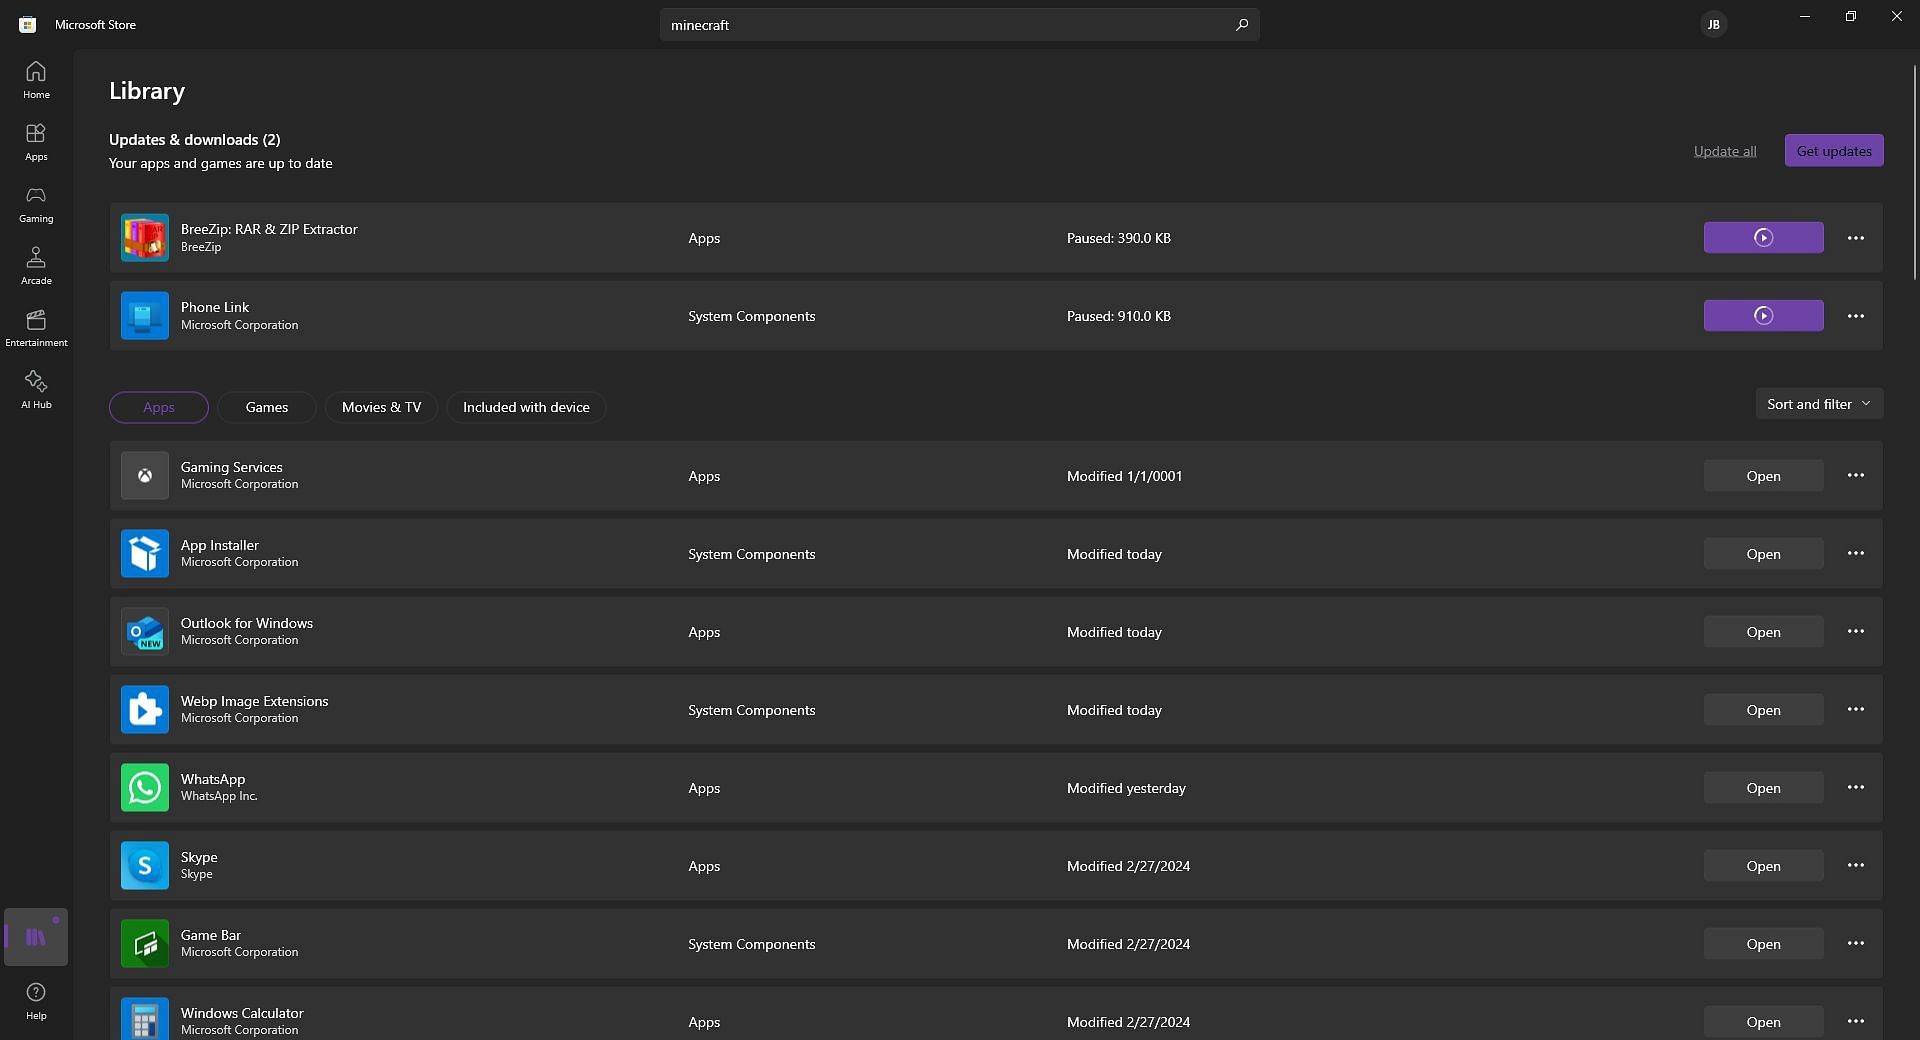Click the Game Bar app icon
Image resolution: width=1920 pixels, height=1040 pixels.
[145, 944]
